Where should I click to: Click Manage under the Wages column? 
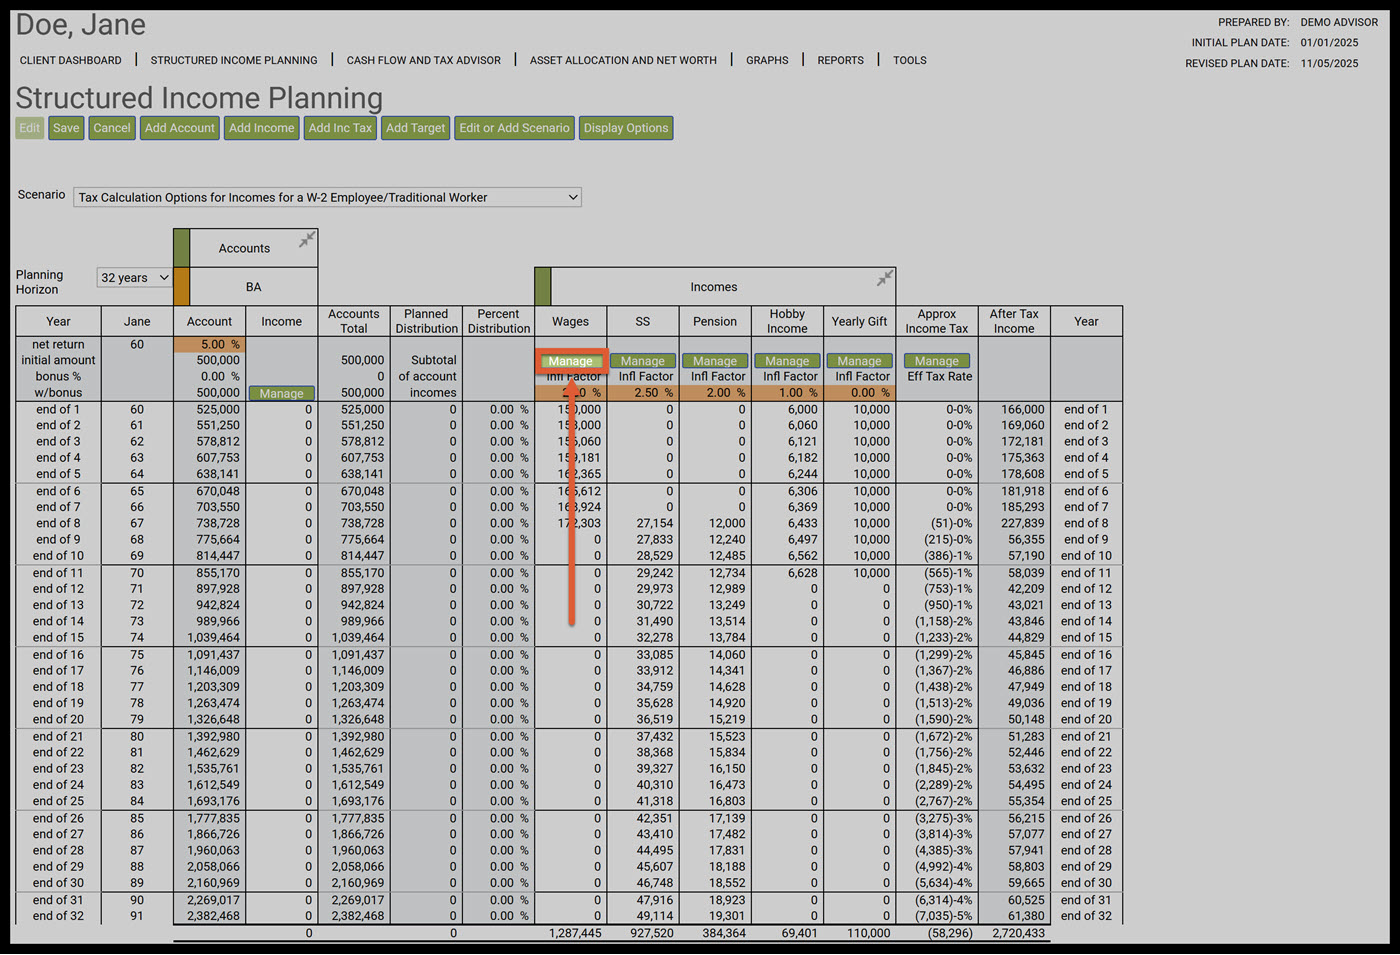click(571, 361)
